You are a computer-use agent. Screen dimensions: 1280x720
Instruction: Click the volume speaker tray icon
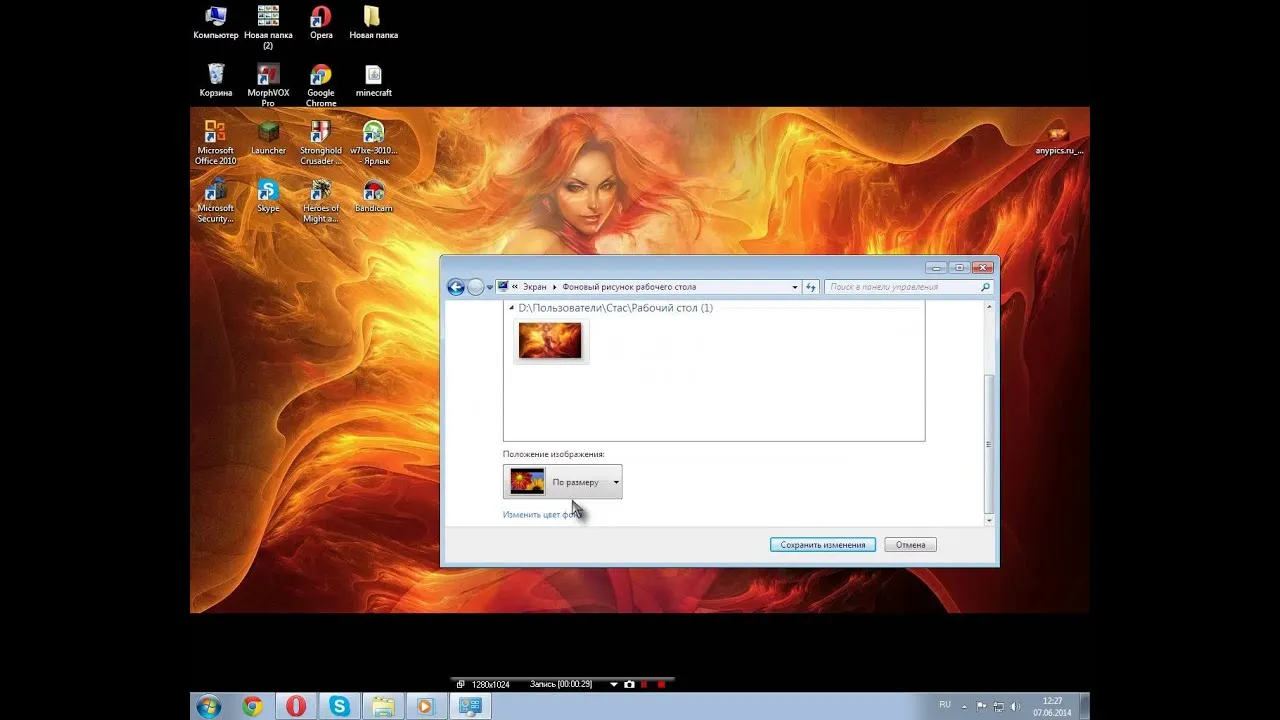(1016, 706)
